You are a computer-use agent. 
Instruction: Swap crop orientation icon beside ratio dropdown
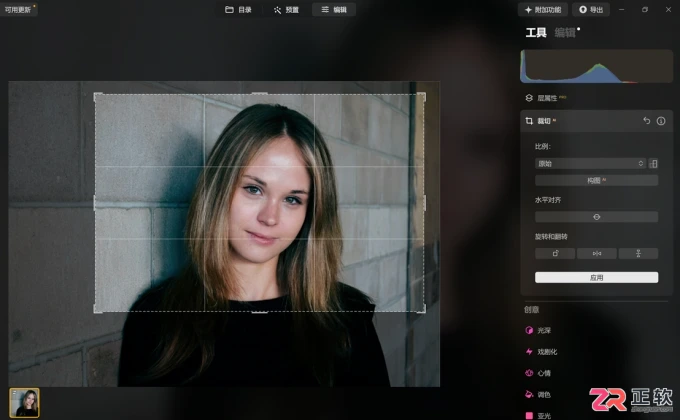tap(654, 164)
